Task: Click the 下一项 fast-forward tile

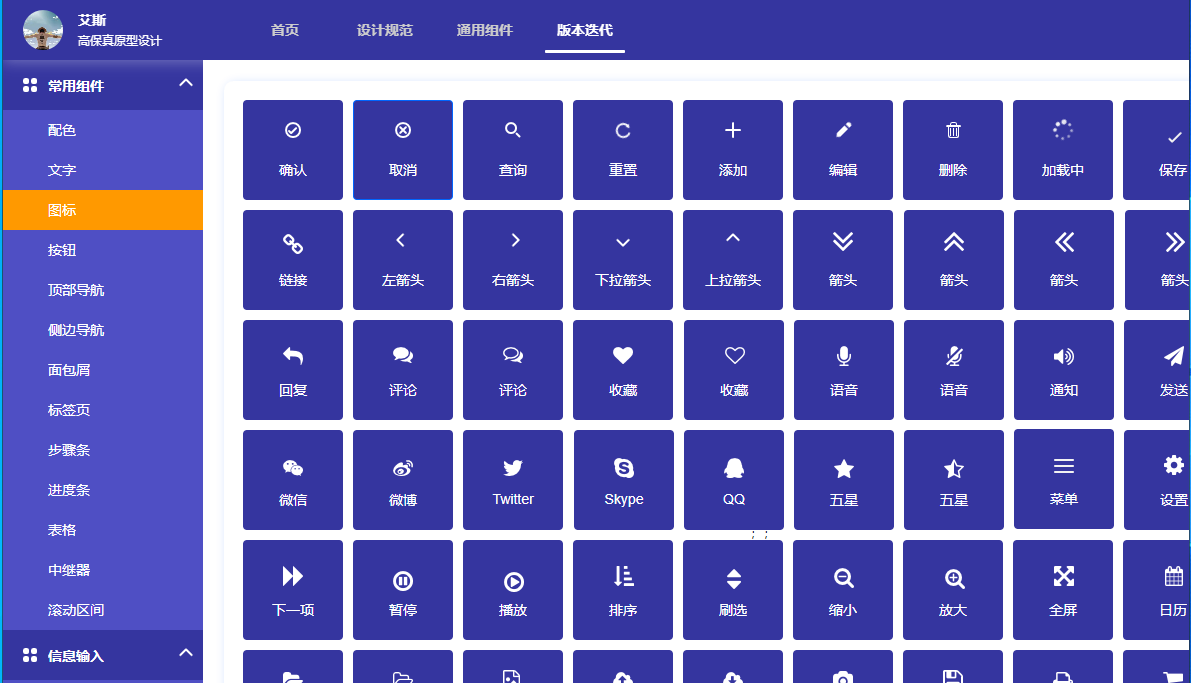Action: 292,590
